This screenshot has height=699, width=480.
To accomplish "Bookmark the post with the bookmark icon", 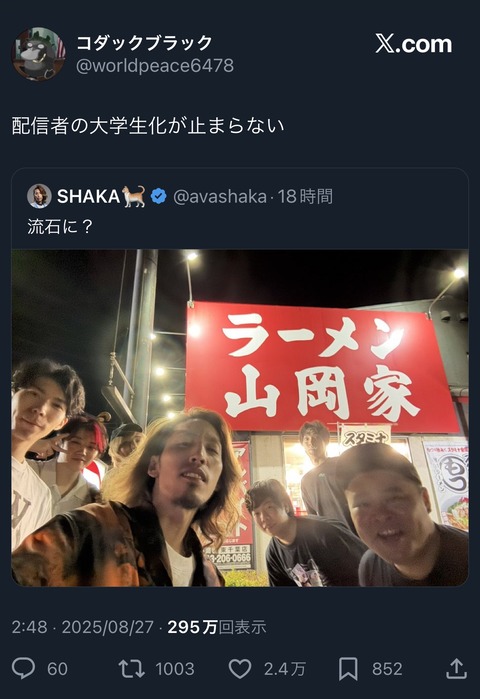I will (348, 669).
